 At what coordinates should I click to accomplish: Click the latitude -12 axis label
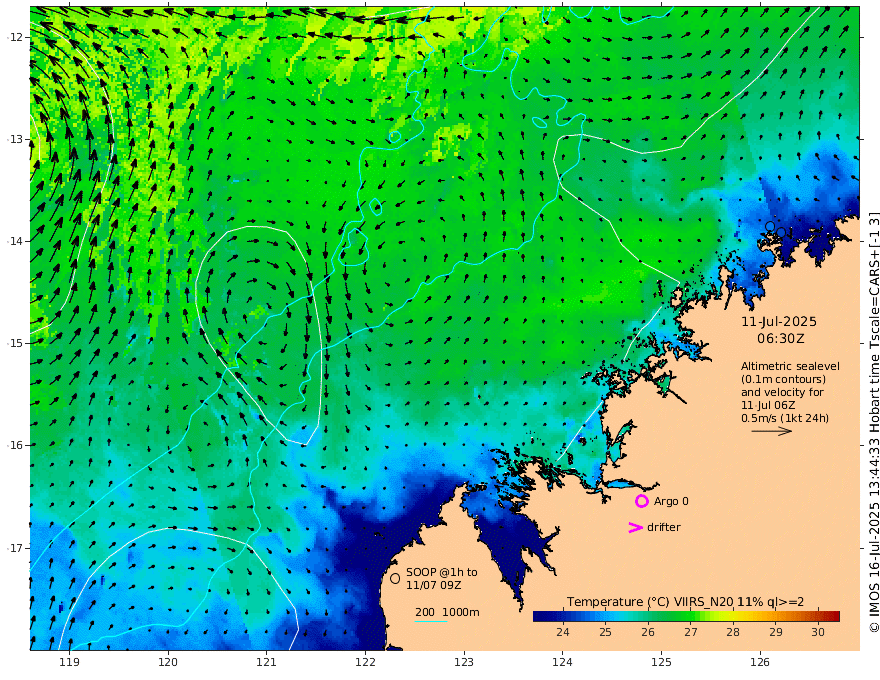click(x=15, y=37)
